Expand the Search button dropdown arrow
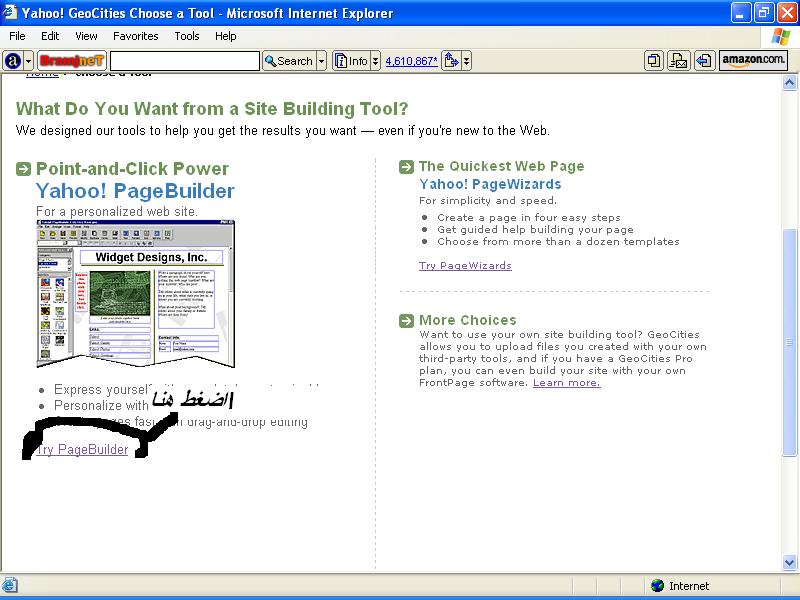800x600 pixels. 321,61
